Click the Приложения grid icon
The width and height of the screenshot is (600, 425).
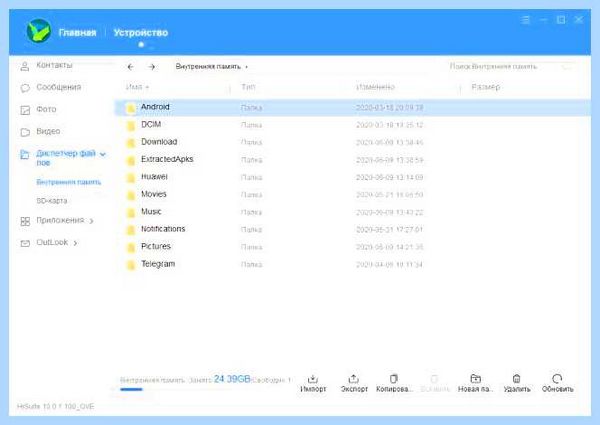[x=25, y=221]
